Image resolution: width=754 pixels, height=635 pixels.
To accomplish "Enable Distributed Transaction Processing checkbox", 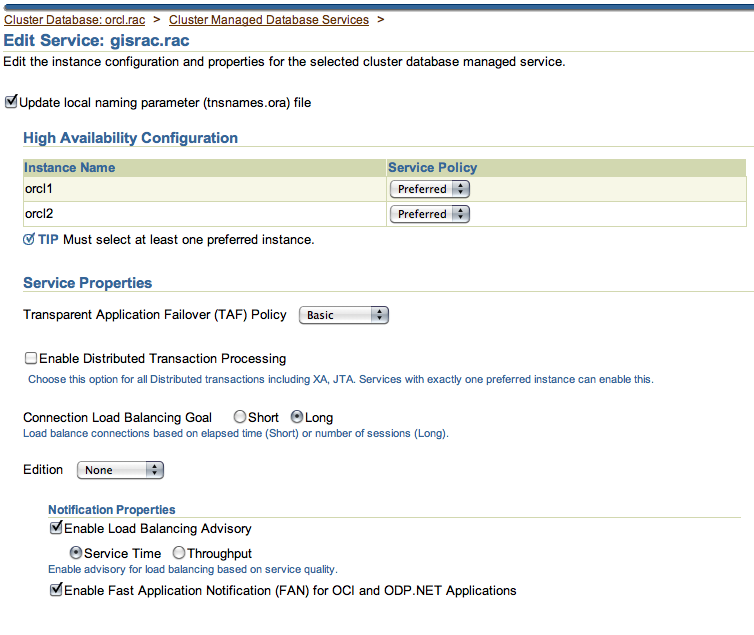I will pos(31,358).
